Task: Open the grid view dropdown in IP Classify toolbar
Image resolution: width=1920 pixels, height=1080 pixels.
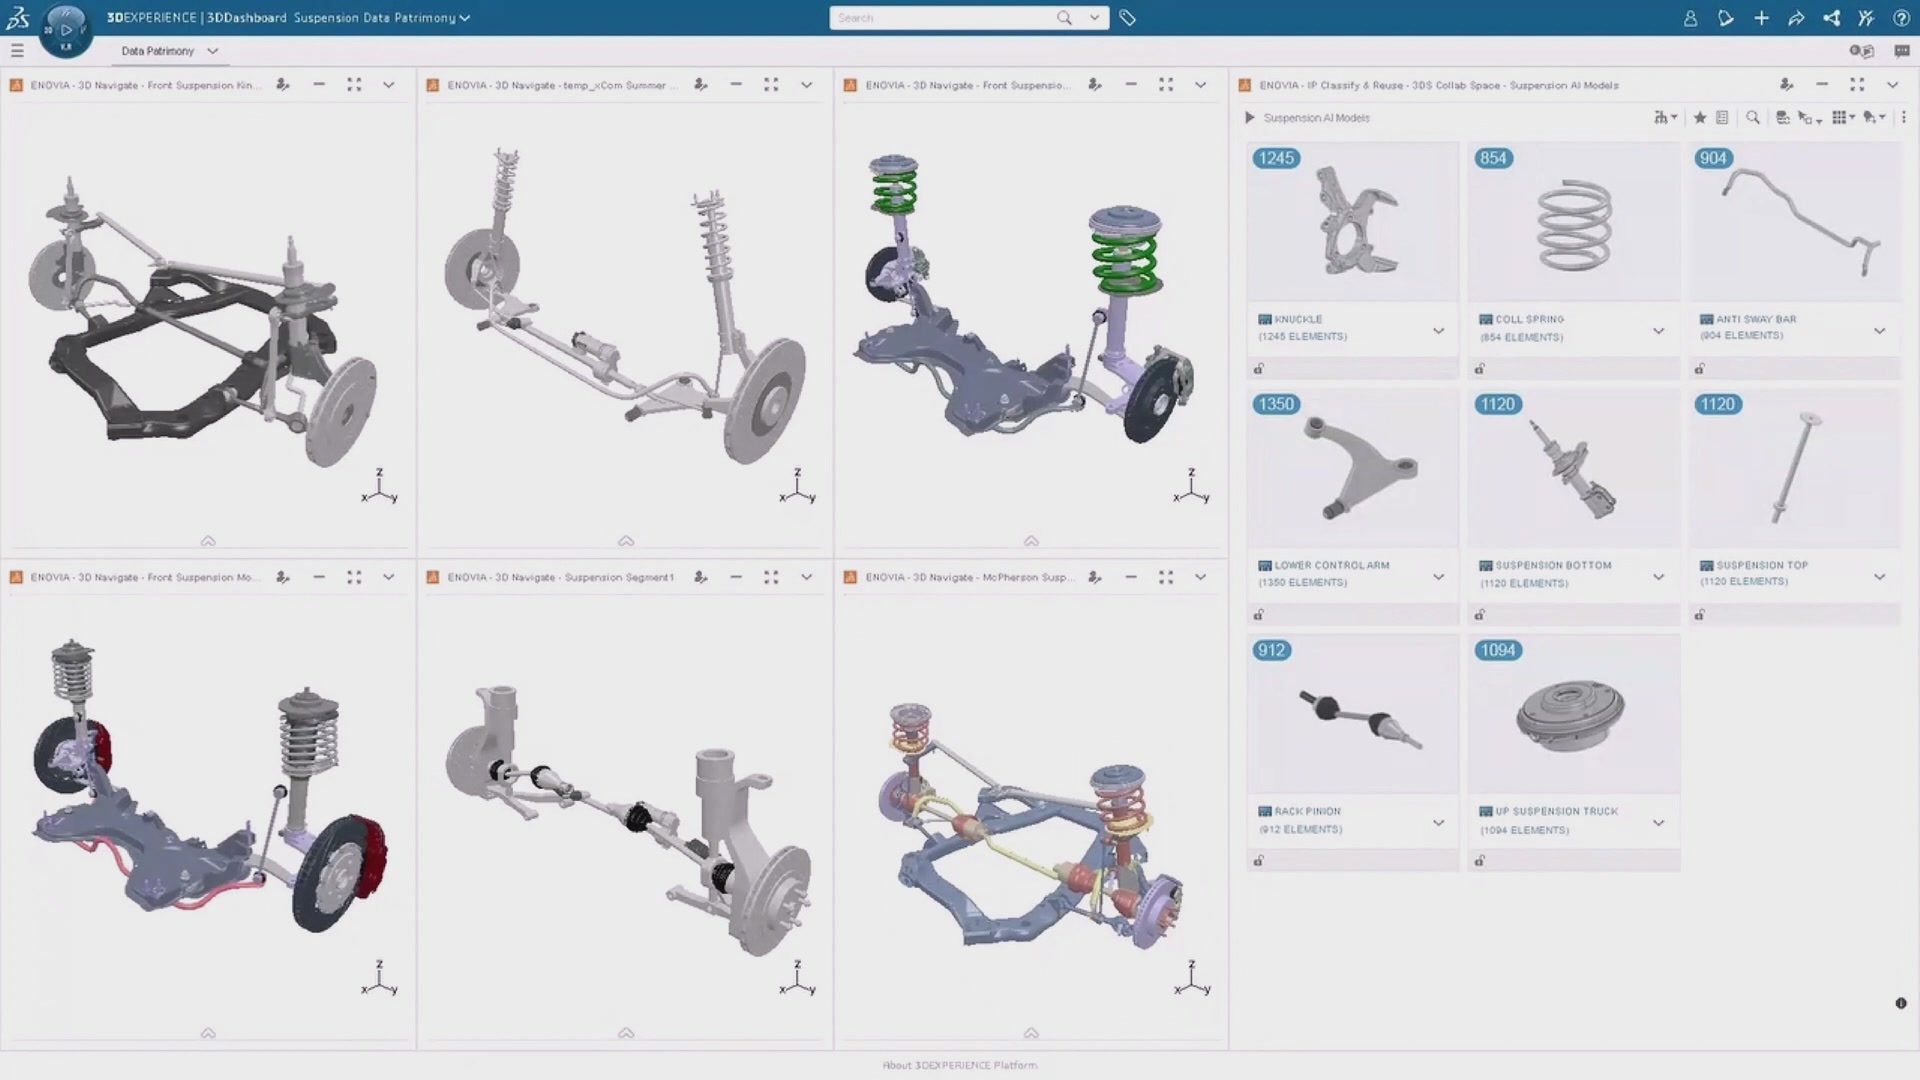Action: 1843,118
